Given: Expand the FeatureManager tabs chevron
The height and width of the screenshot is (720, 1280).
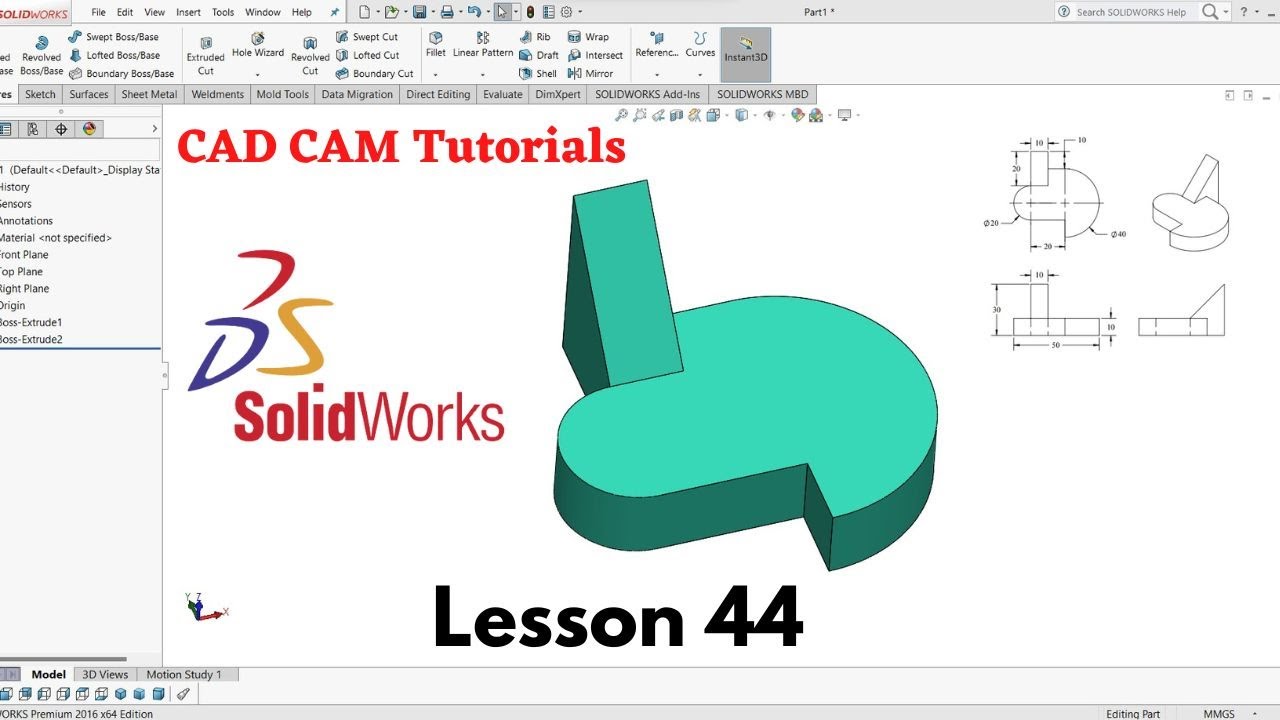Looking at the screenshot, I should click(154, 129).
